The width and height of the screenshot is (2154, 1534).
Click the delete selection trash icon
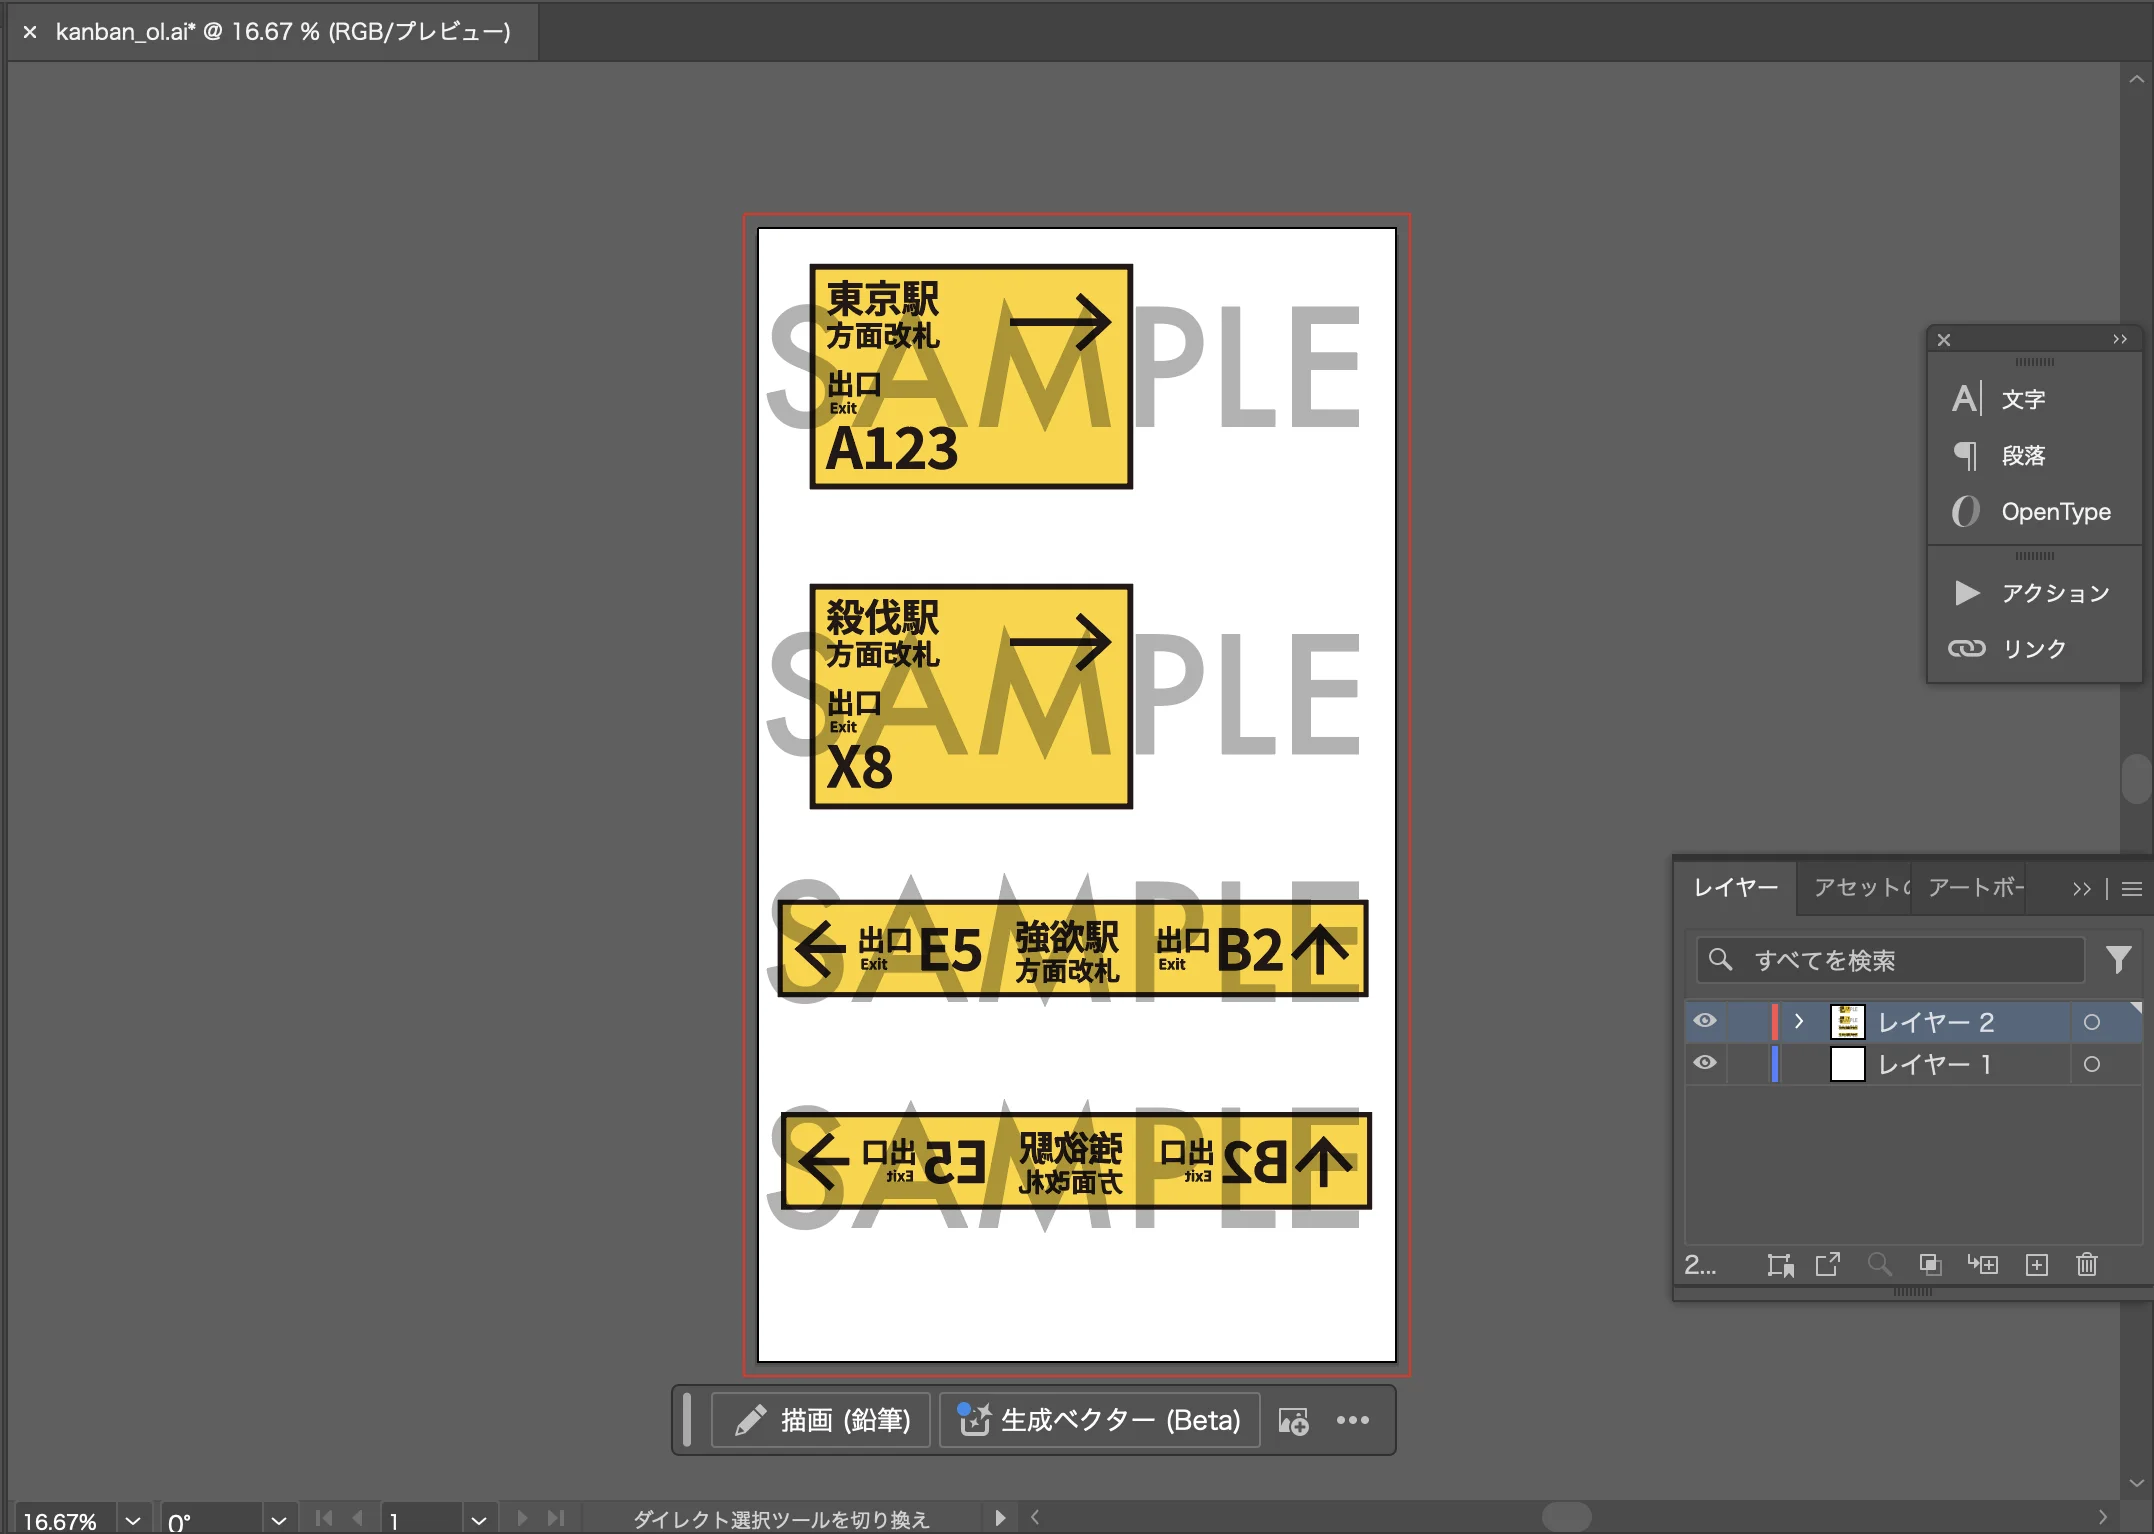(x=2087, y=1265)
